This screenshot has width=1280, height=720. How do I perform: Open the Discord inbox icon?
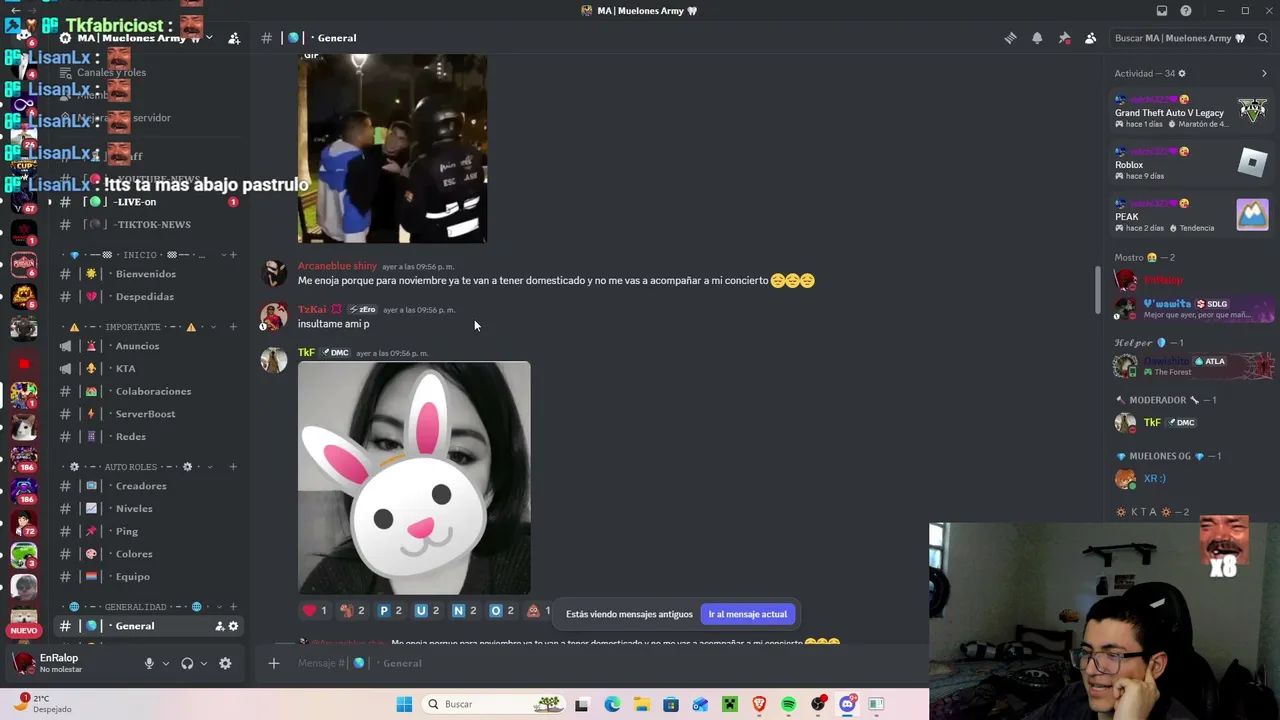click(x=1161, y=11)
